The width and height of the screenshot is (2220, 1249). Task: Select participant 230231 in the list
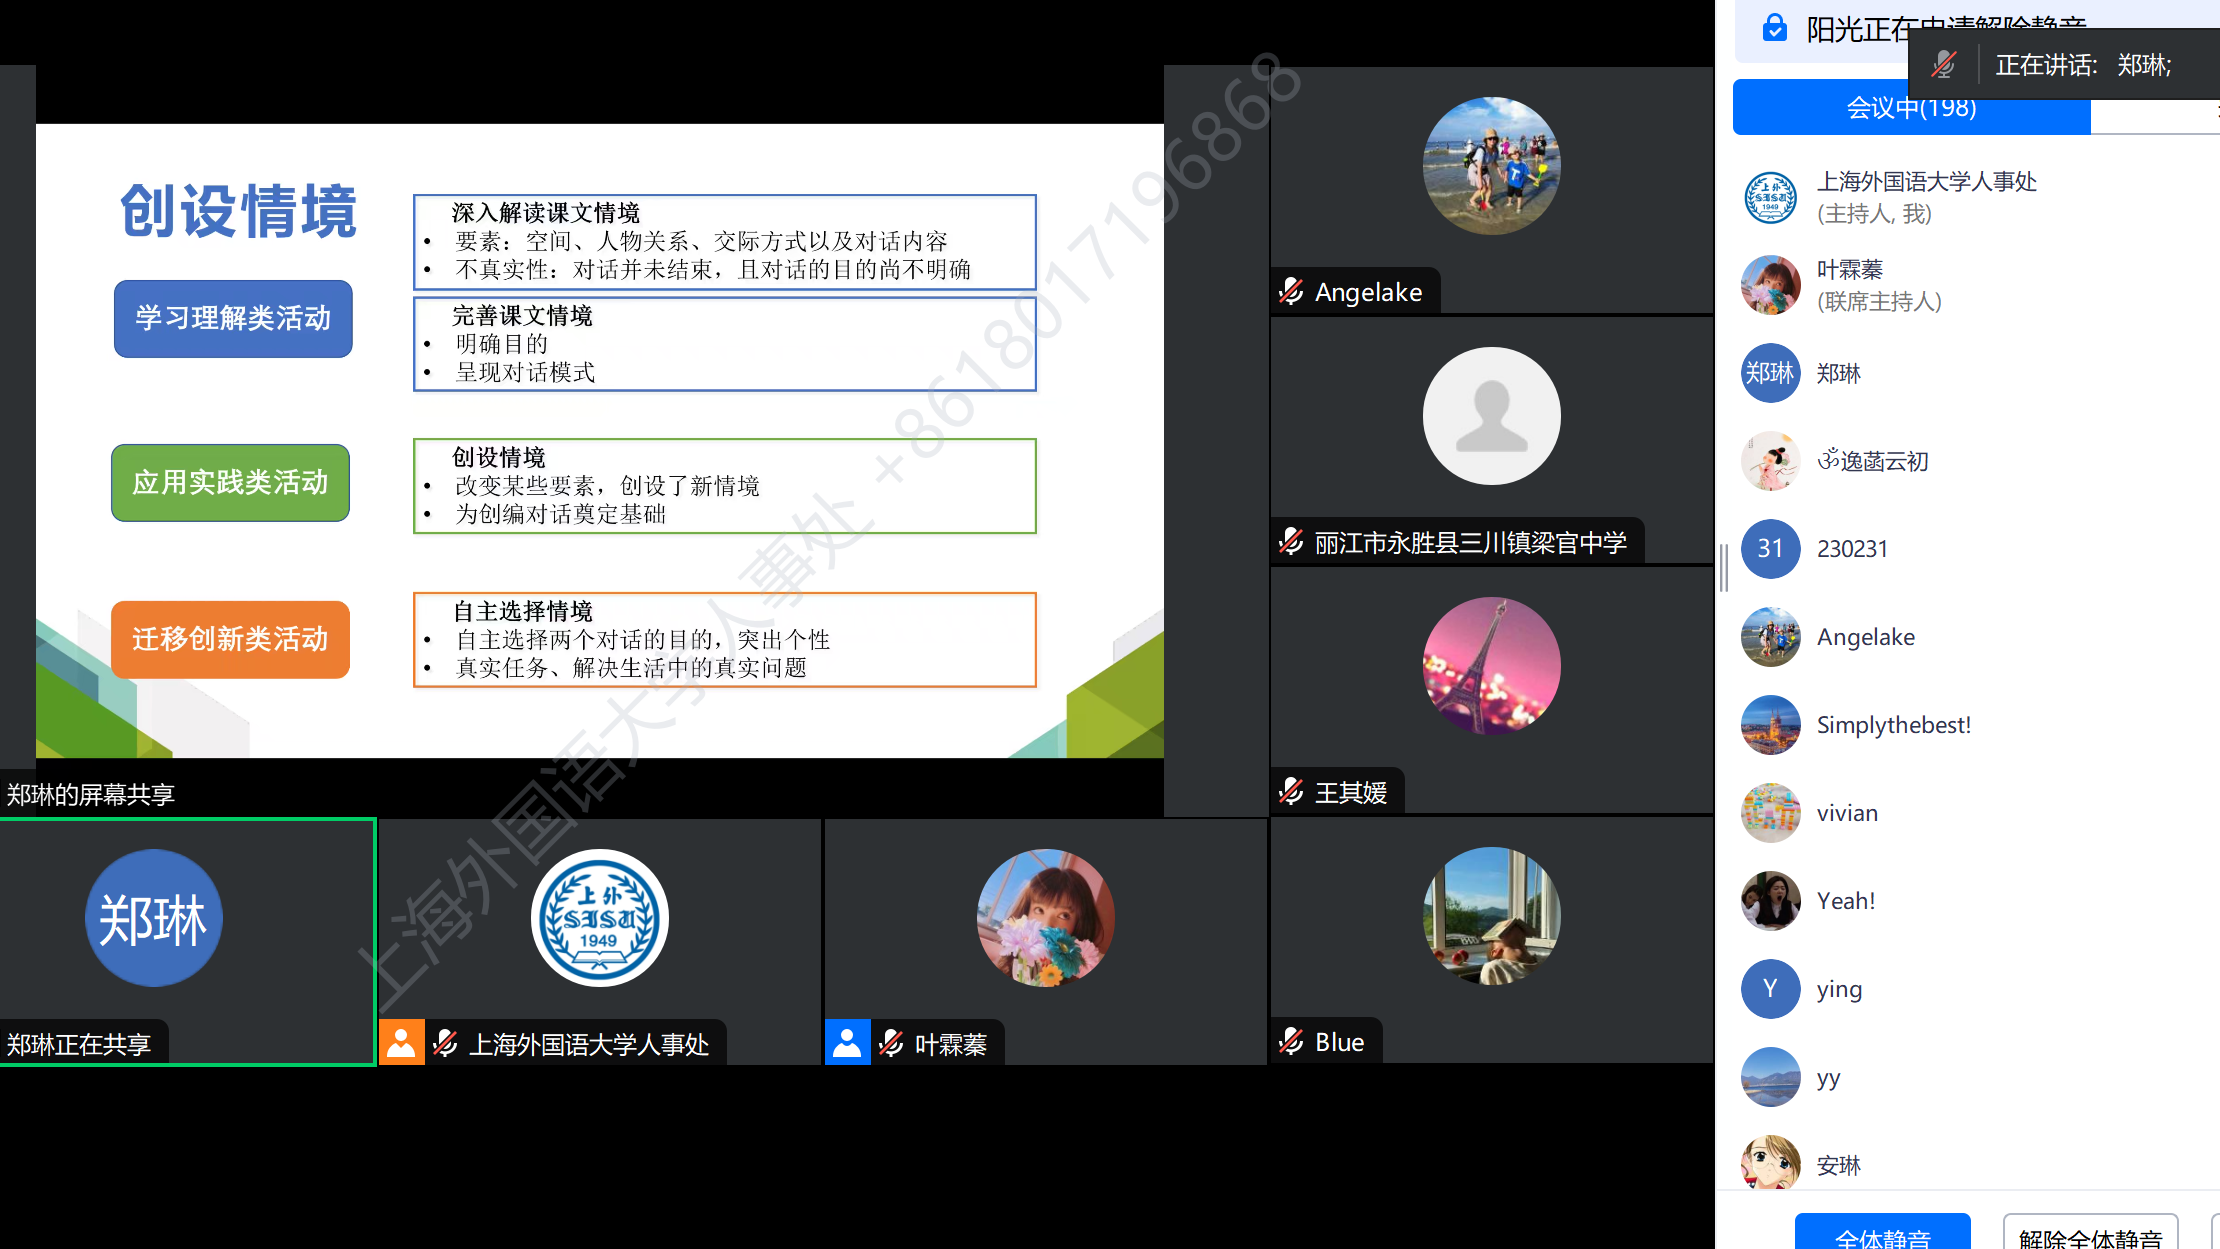click(1852, 548)
